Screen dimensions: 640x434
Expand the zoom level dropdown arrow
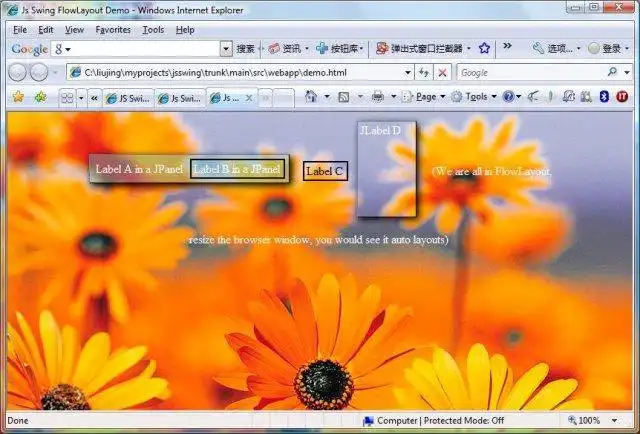point(614,421)
